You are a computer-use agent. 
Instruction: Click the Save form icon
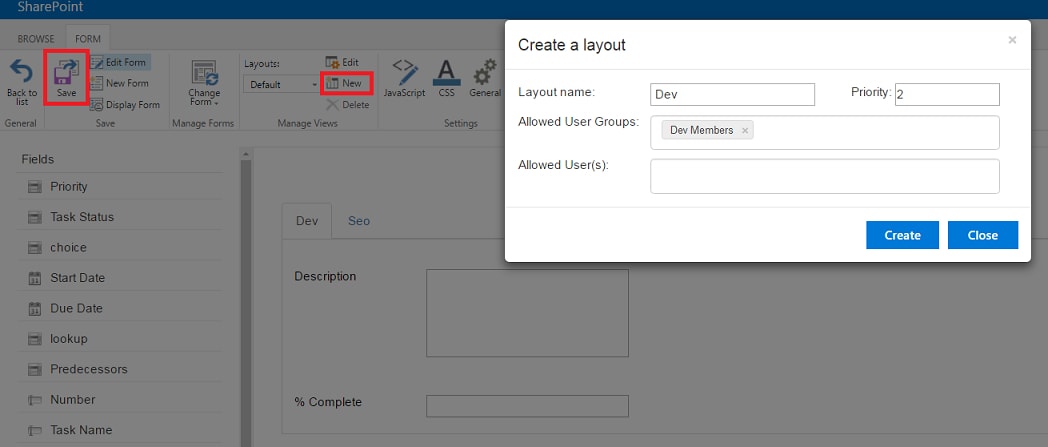pos(66,71)
